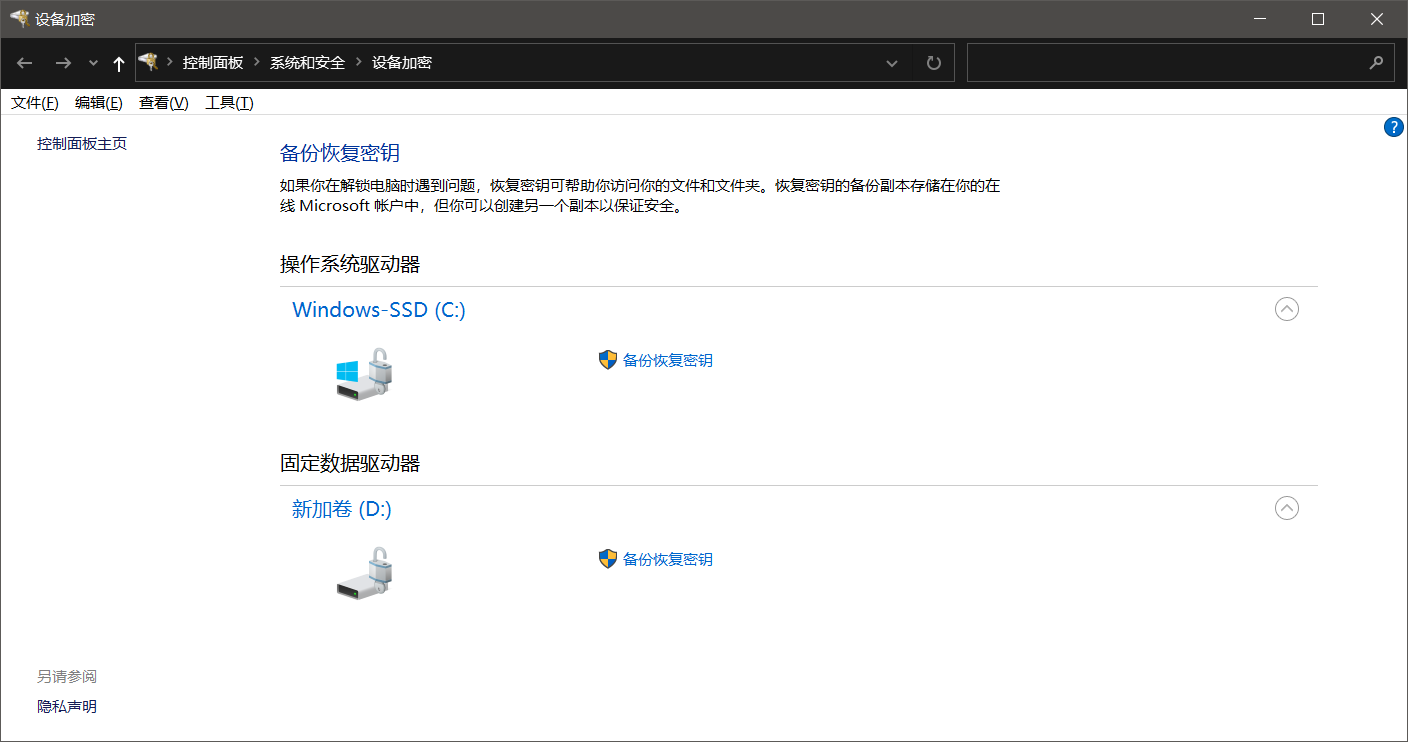Open the 文件(F) menu
The width and height of the screenshot is (1408, 742).
click(x=35, y=102)
